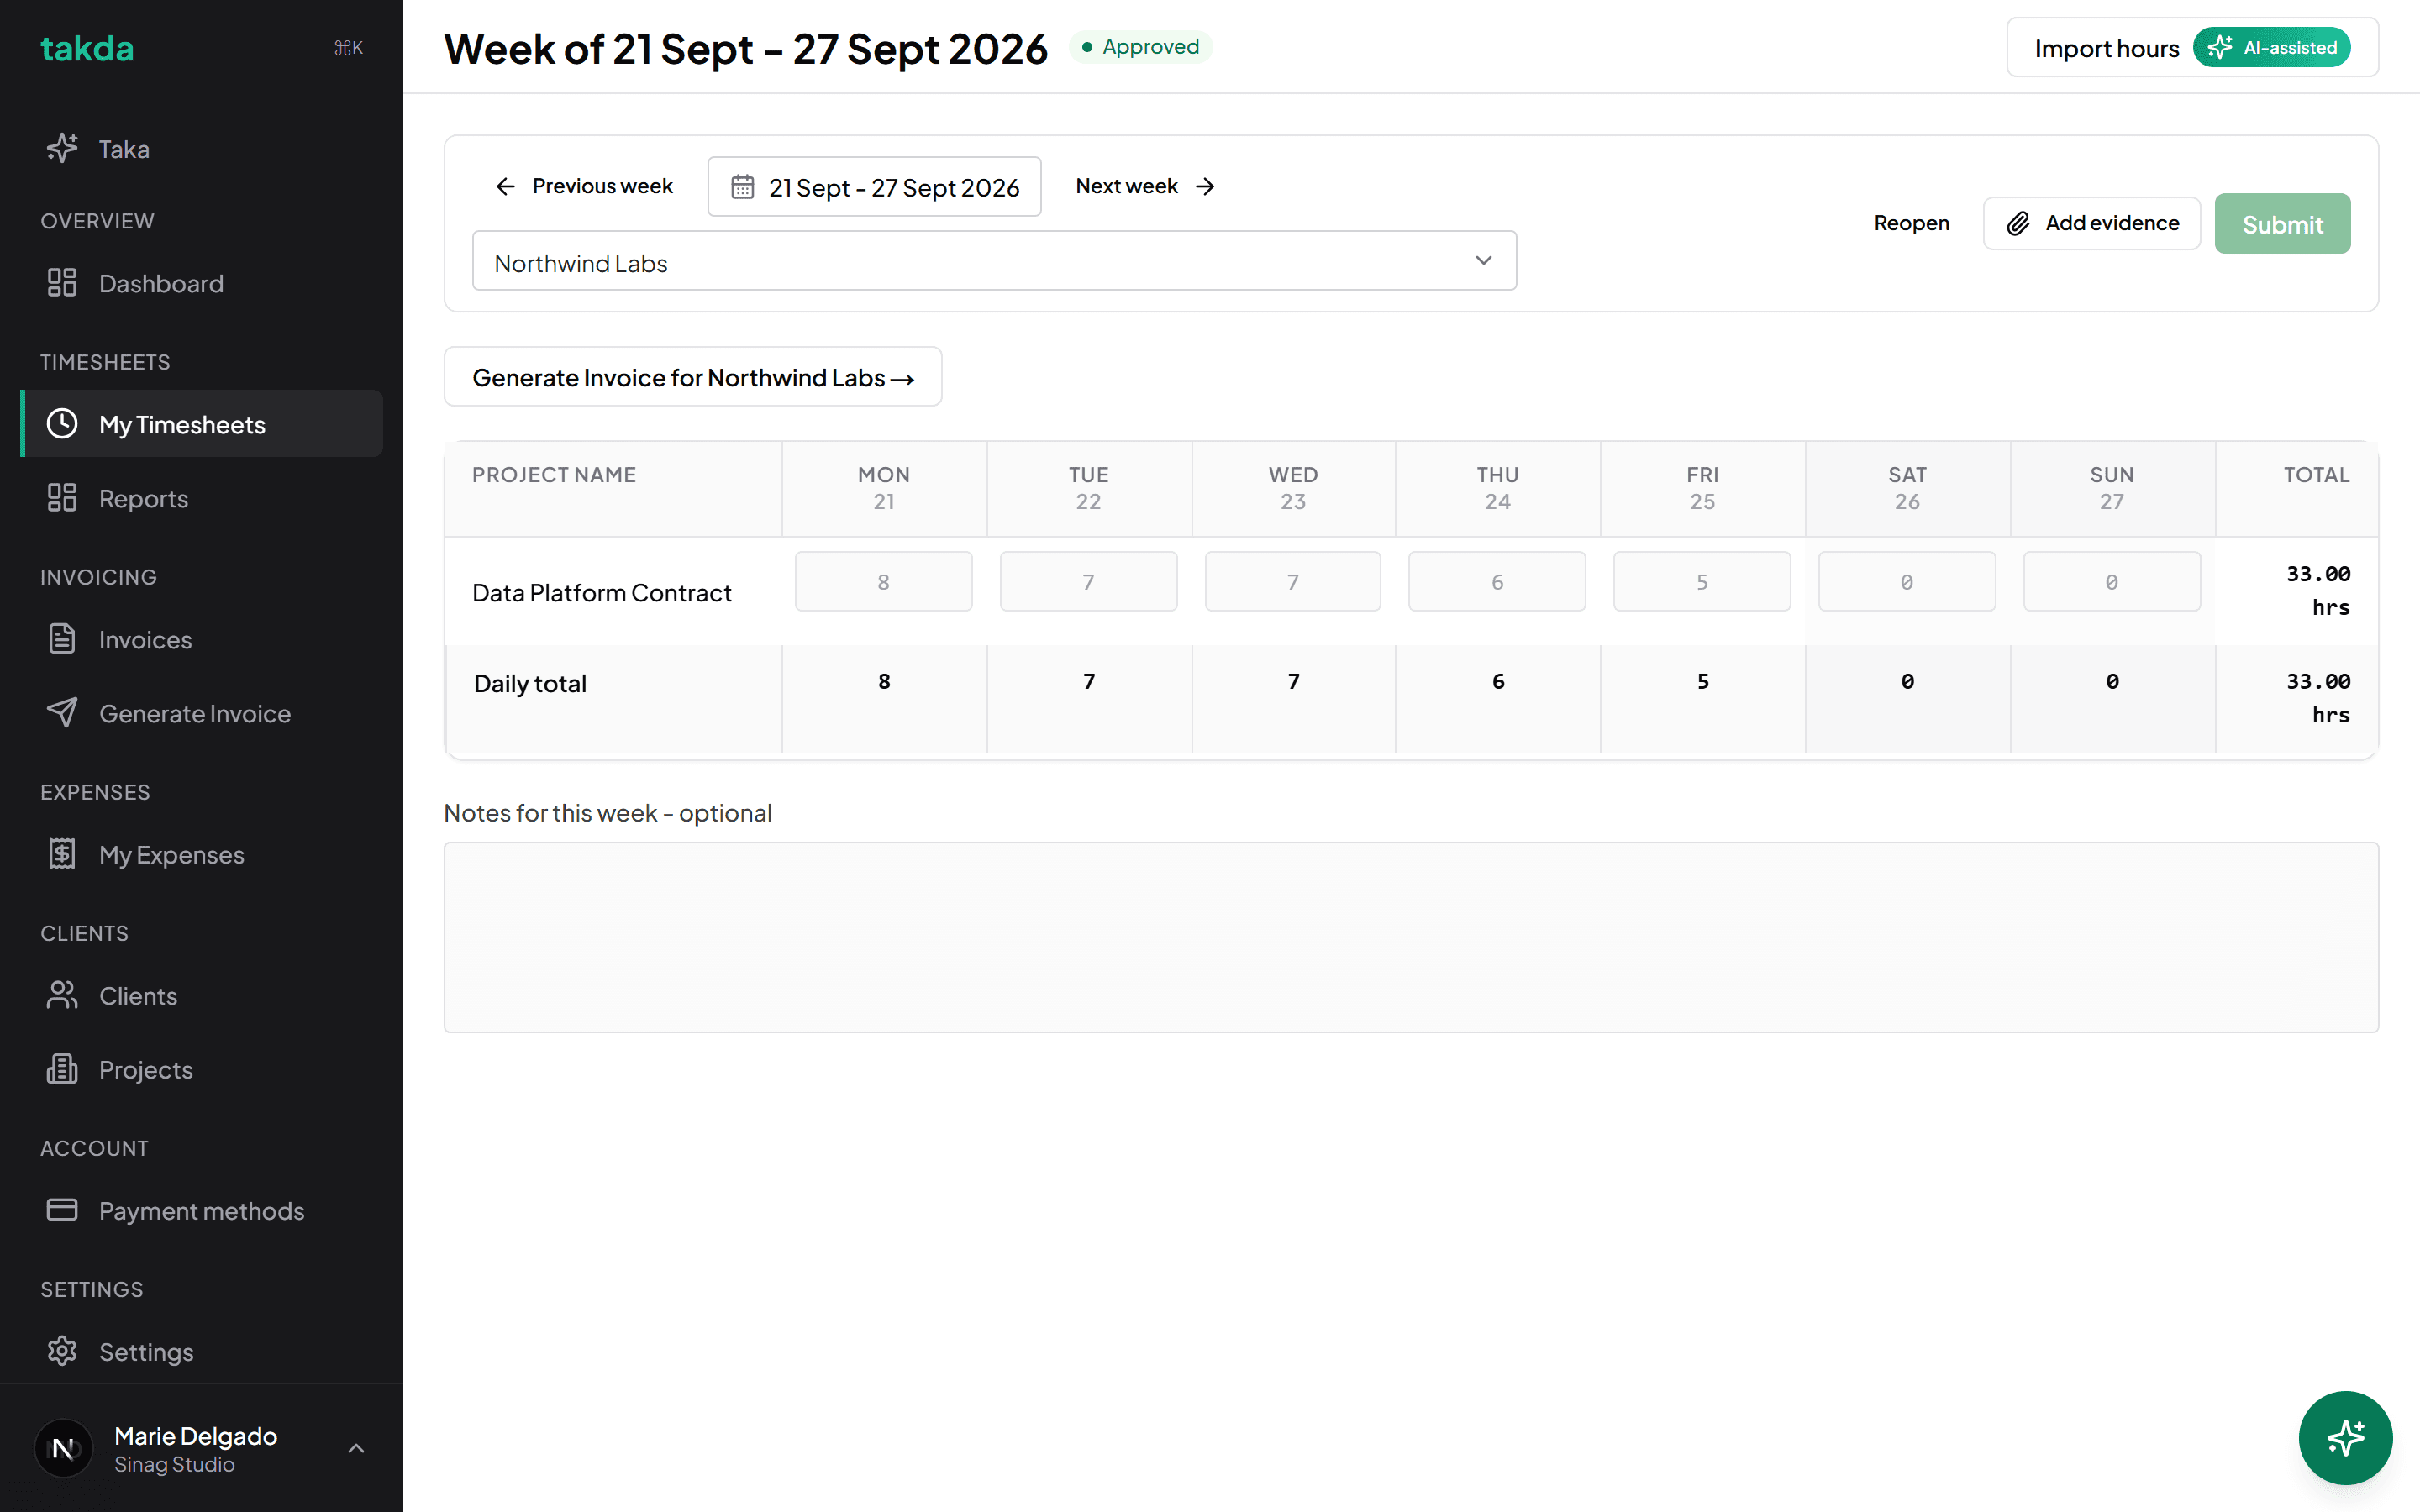The width and height of the screenshot is (2420, 1512).
Task: Open the Northwind Labs client dropdown
Action: (x=994, y=261)
